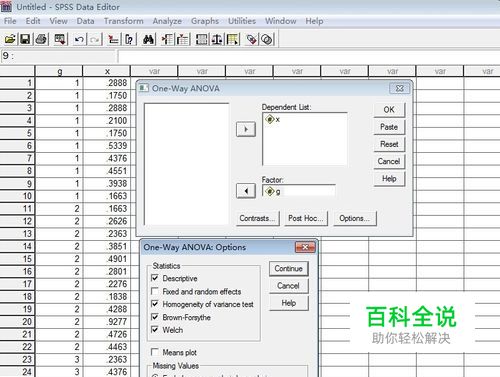Click Continue in the Options dialog
Image resolution: width=500 pixels, height=377 pixels.
pyautogui.click(x=289, y=269)
